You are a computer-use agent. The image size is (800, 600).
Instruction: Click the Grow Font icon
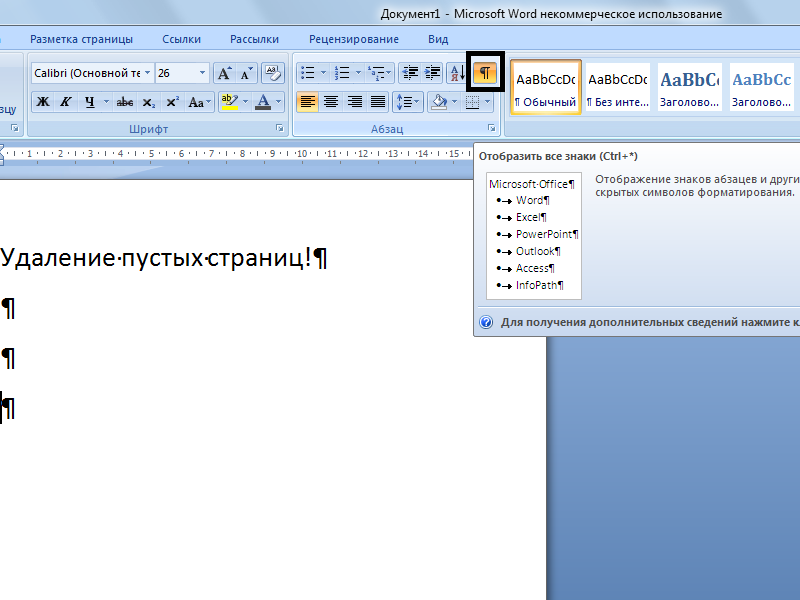point(224,73)
